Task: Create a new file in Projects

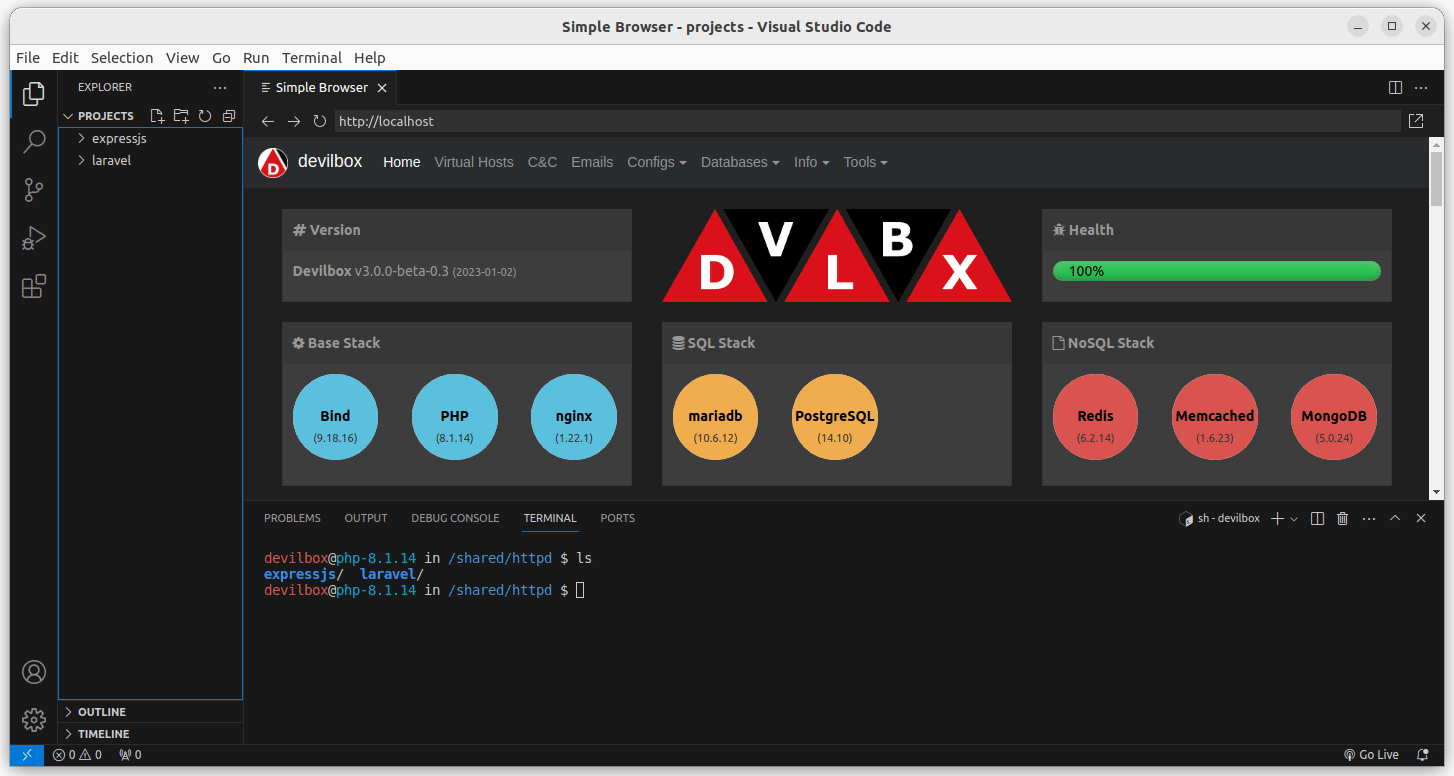Action: click(x=157, y=115)
